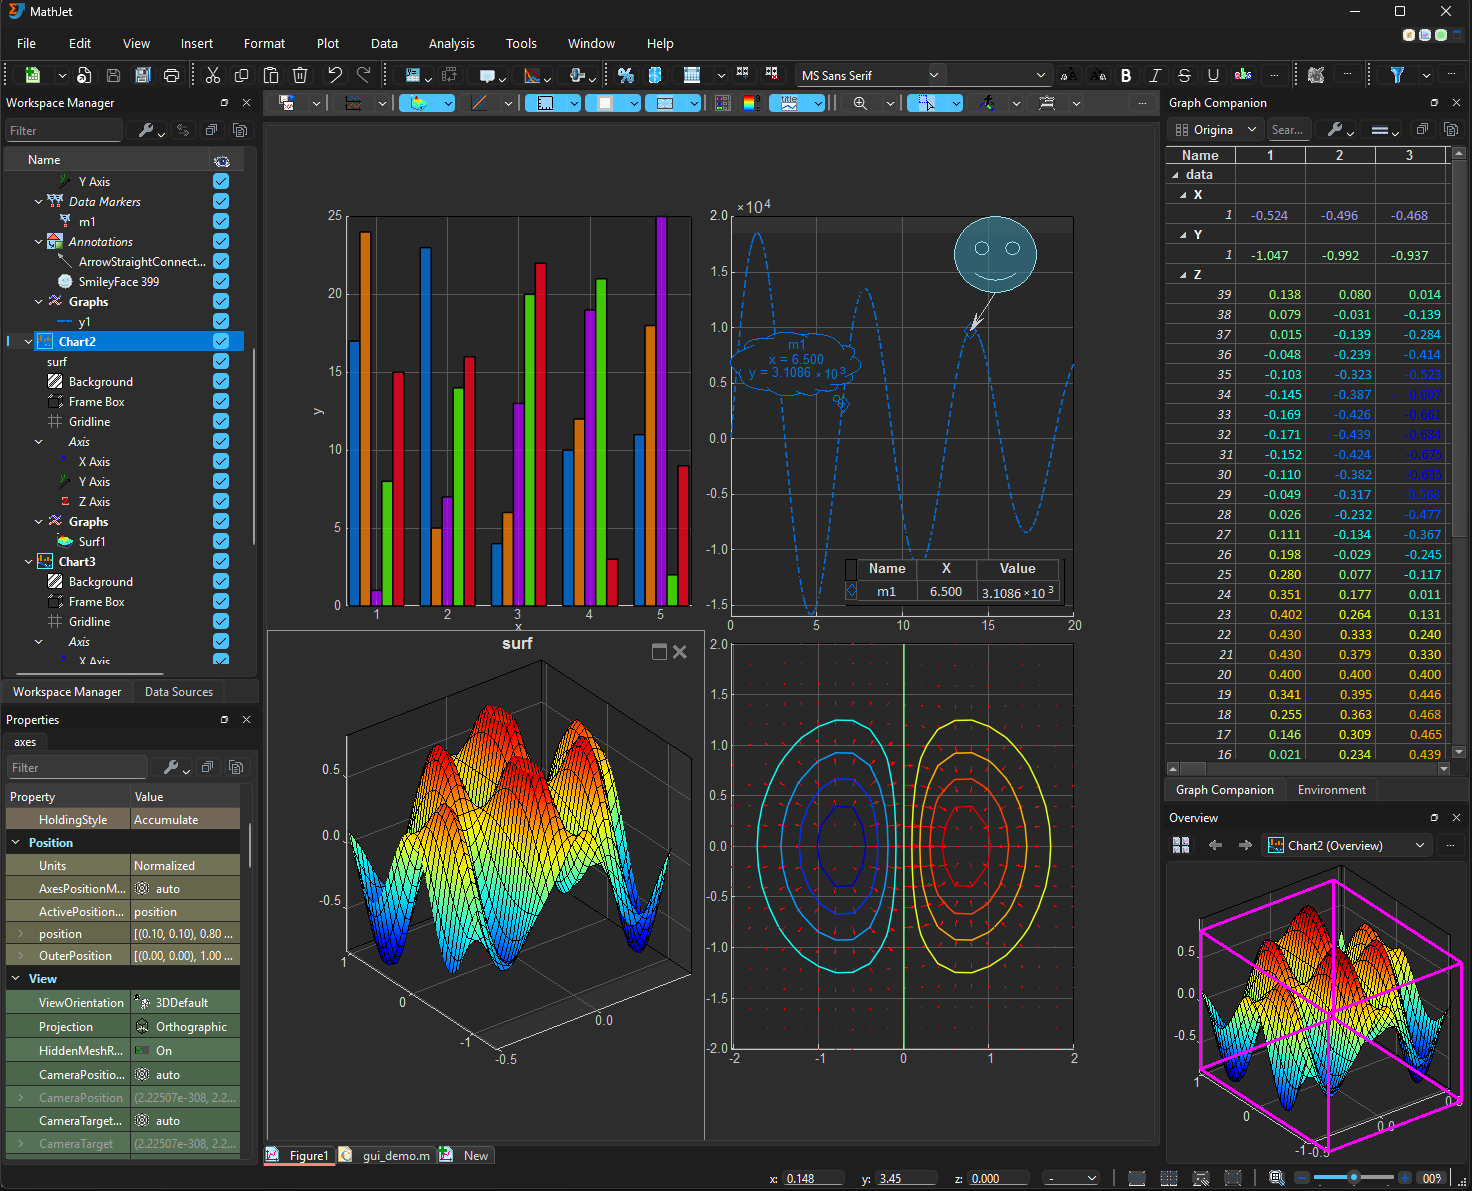
Task: Toggle visibility of Chart3
Action: pos(221,561)
